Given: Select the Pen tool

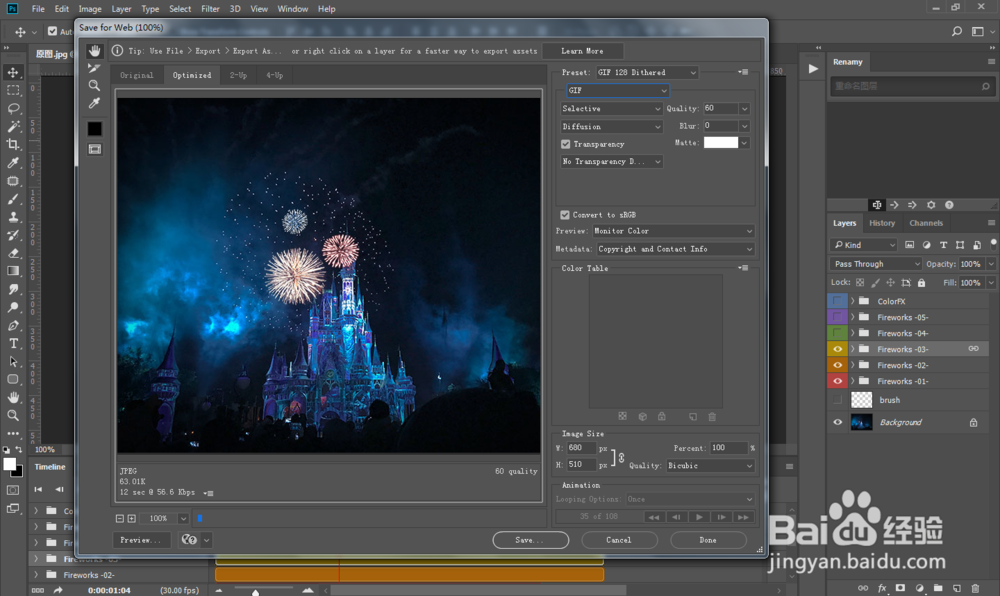Looking at the screenshot, I should pos(13,325).
